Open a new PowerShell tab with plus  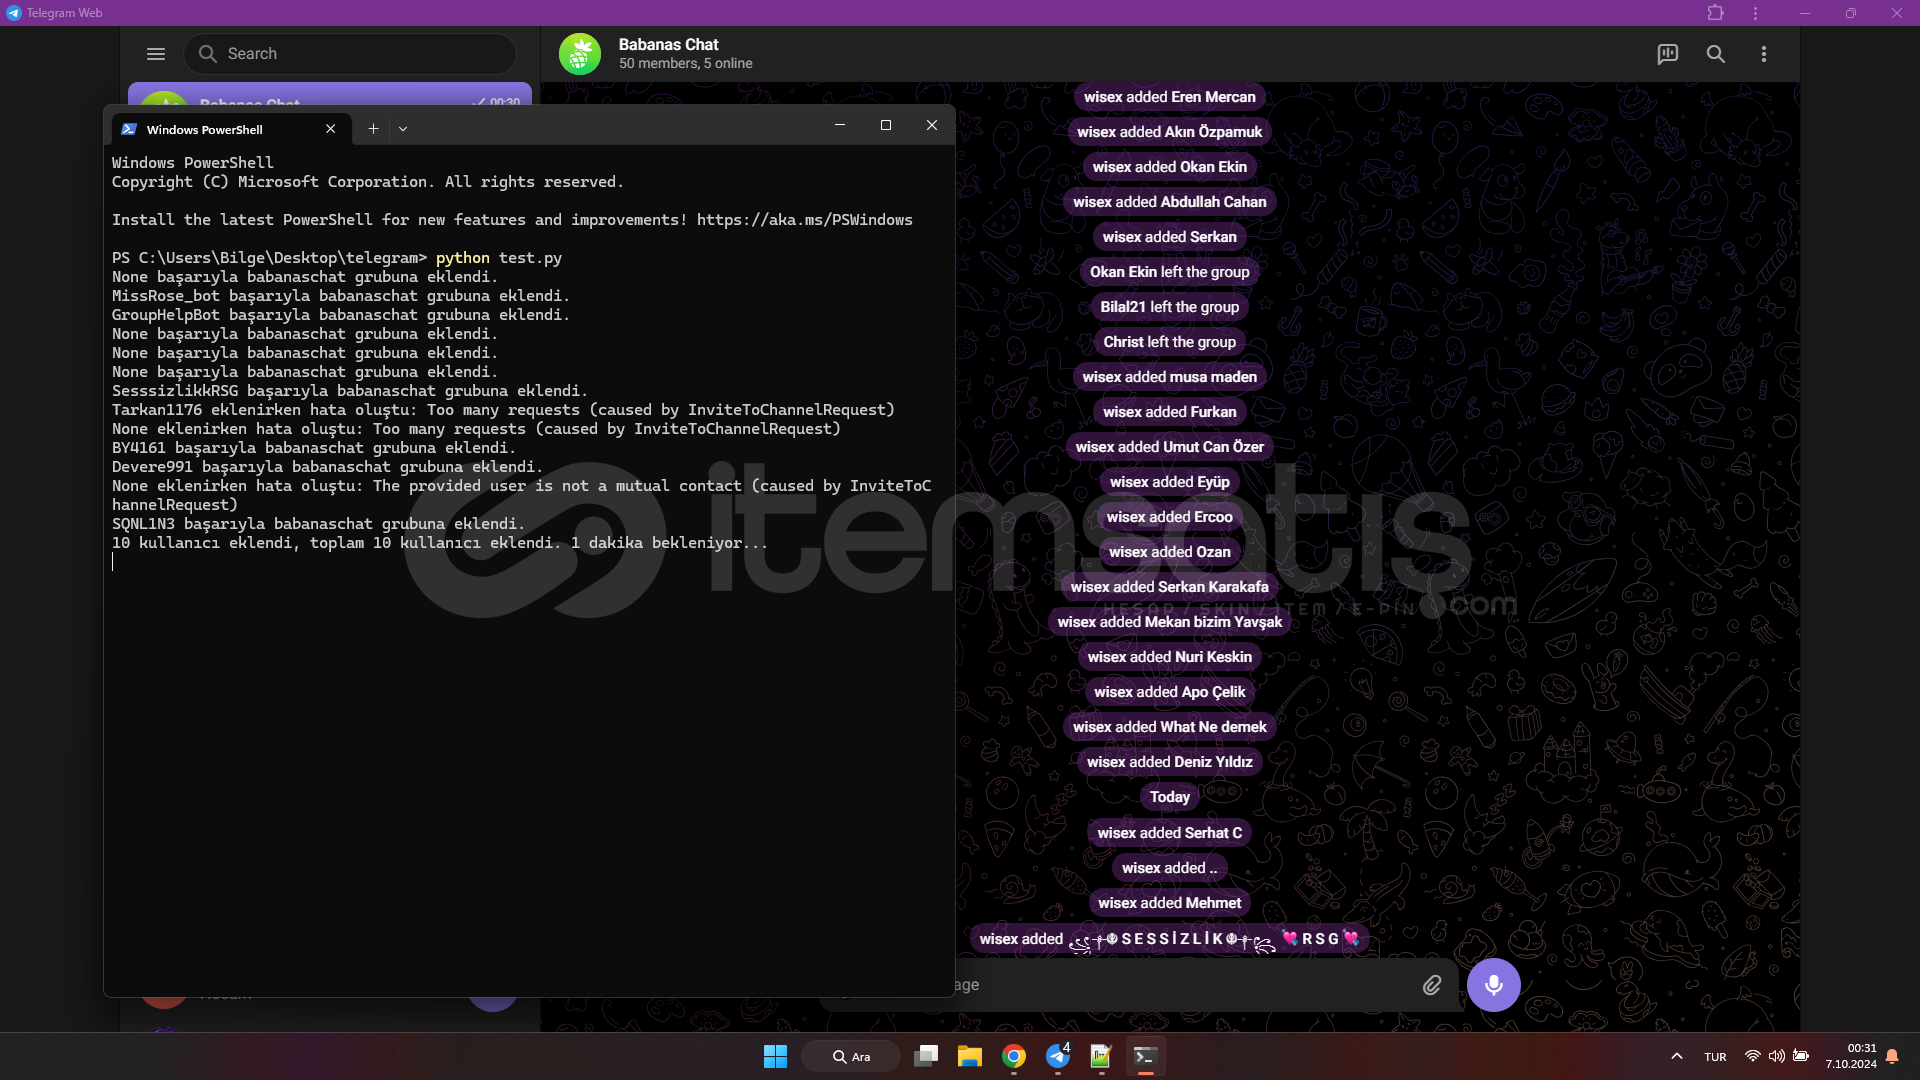point(373,128)
